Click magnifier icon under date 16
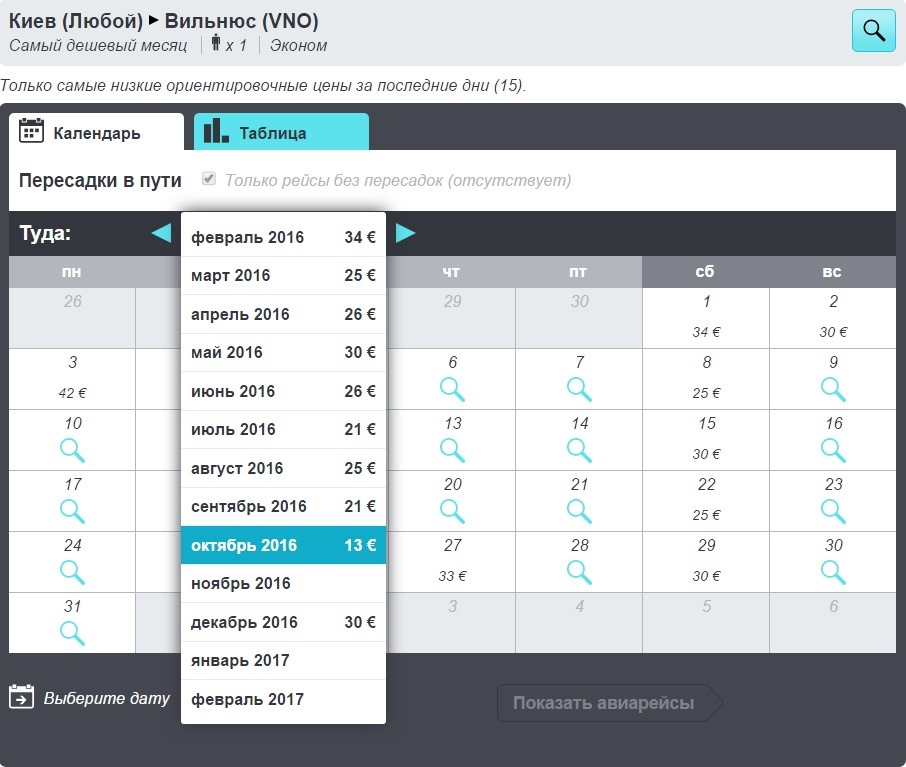This screenshot has height=767, width=906. (833, 450)
